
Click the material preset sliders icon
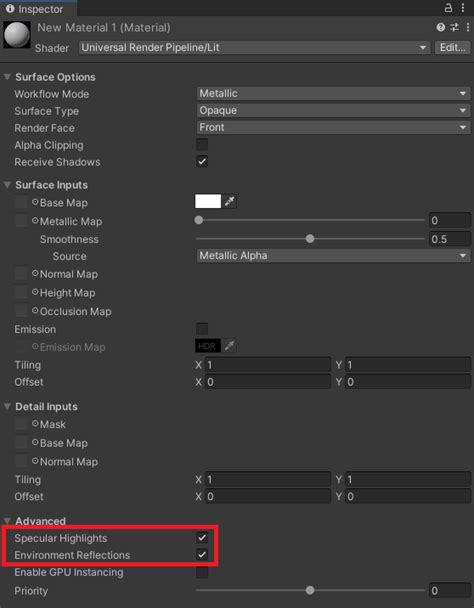click(454, 27)
